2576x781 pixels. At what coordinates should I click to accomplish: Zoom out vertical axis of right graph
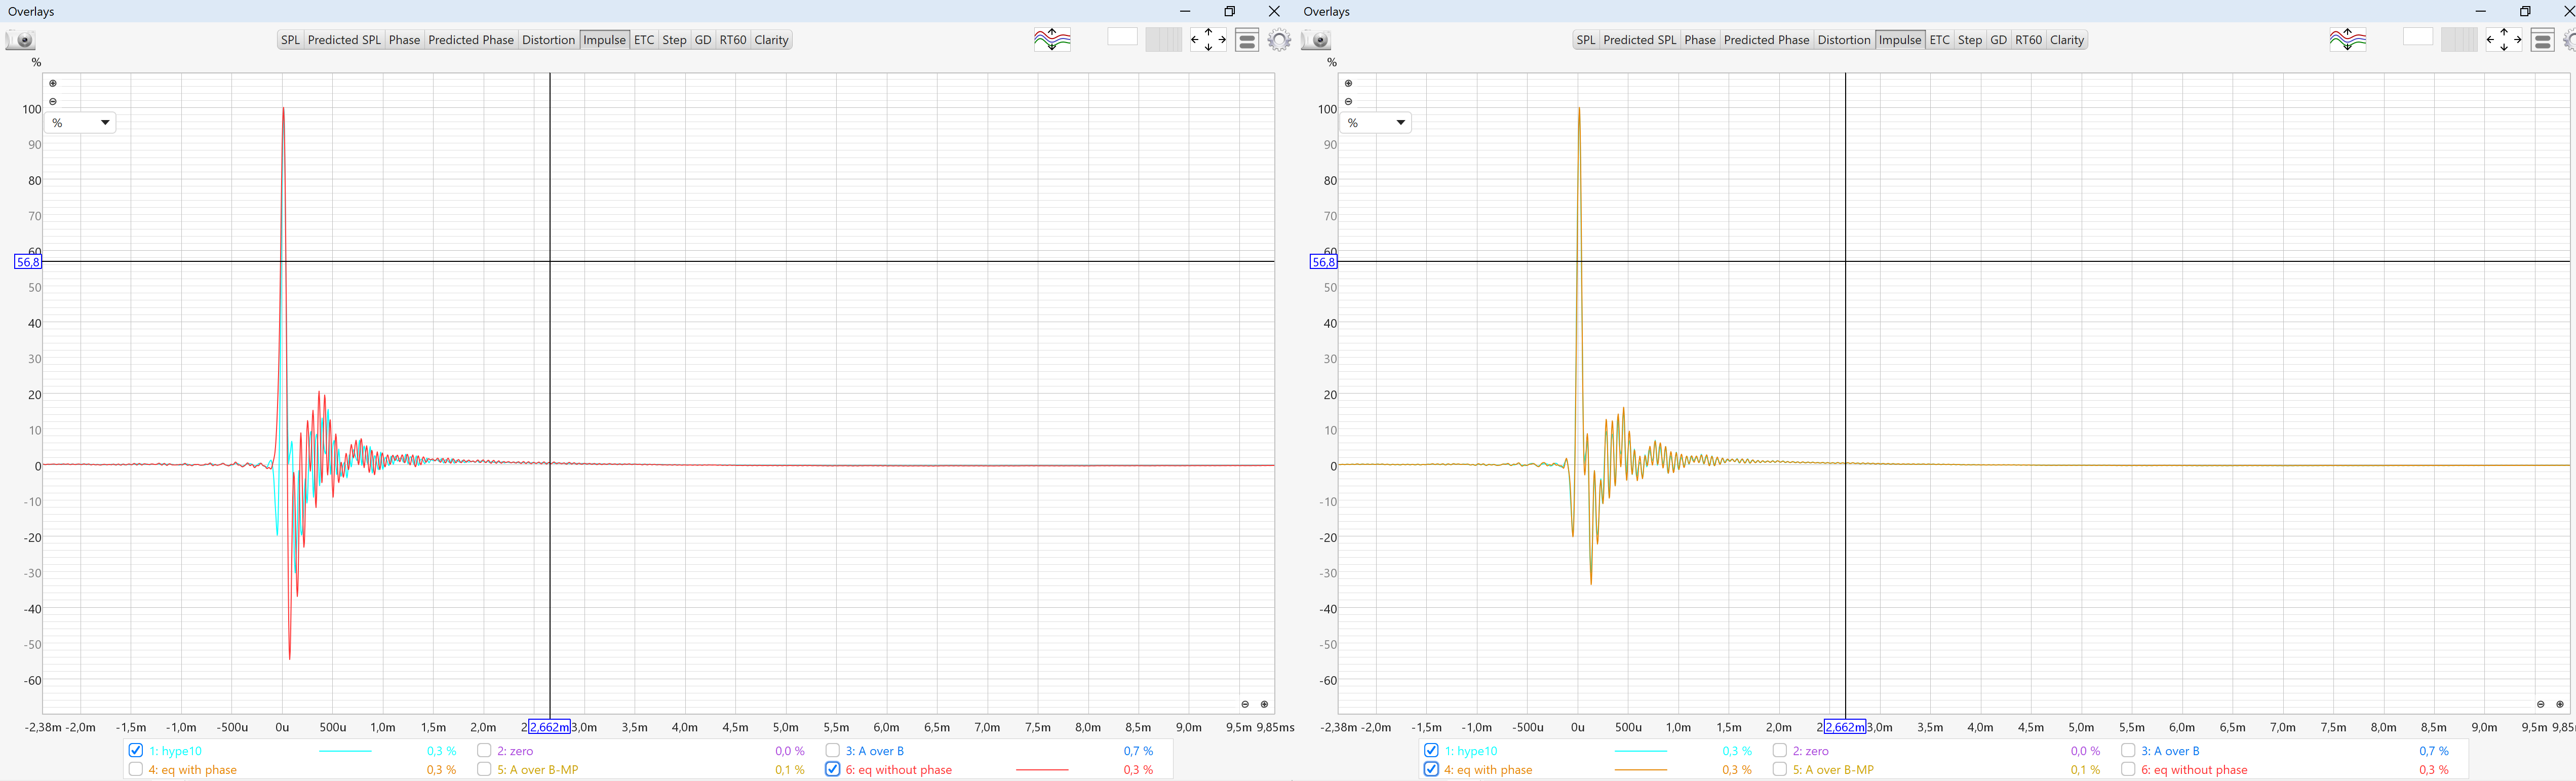(x=1349, y=102)
